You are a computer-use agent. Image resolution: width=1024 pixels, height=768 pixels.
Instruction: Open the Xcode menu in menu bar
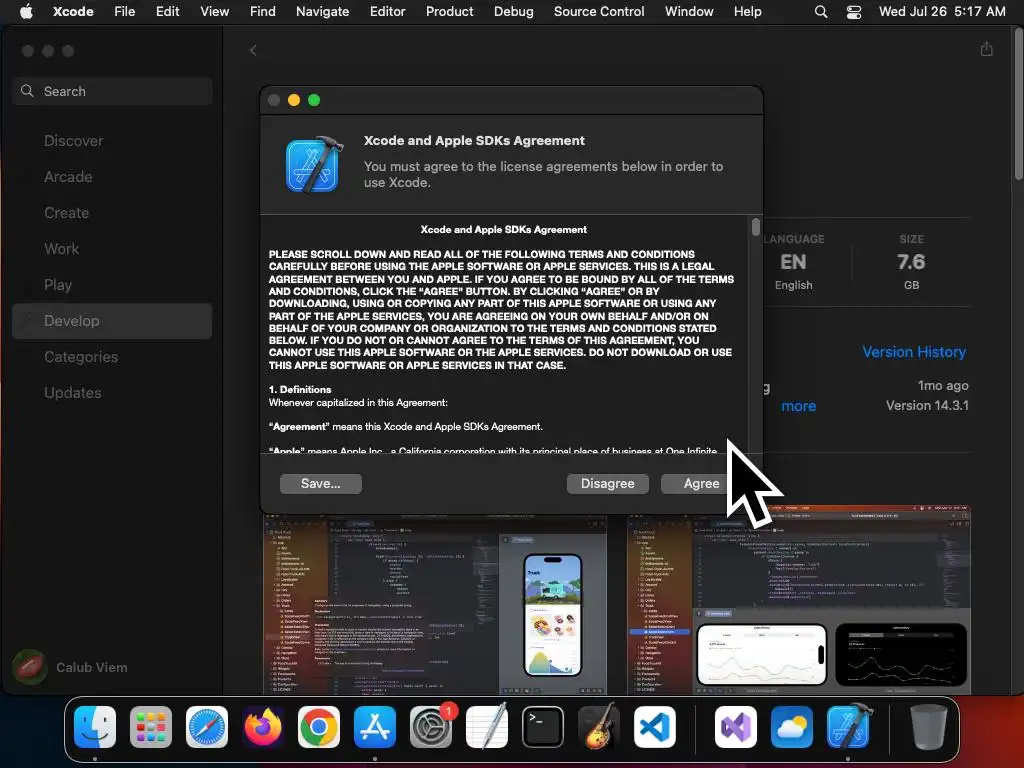click(73, 11)
